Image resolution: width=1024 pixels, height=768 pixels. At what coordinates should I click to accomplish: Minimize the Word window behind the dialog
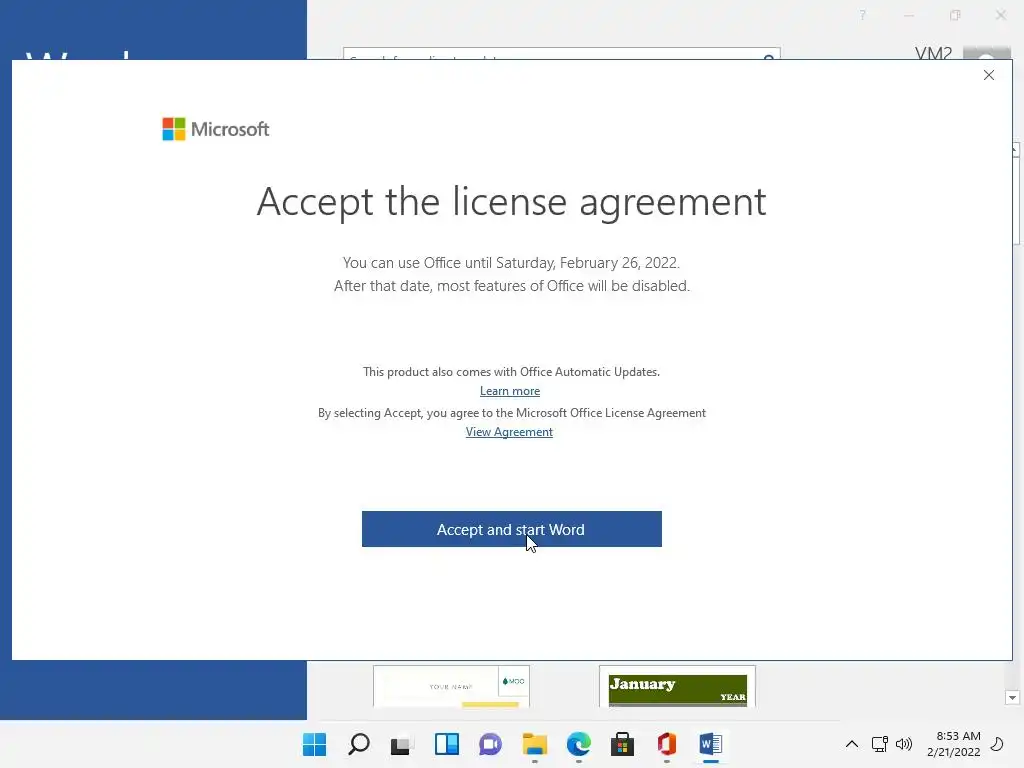(x=908, y=15)
